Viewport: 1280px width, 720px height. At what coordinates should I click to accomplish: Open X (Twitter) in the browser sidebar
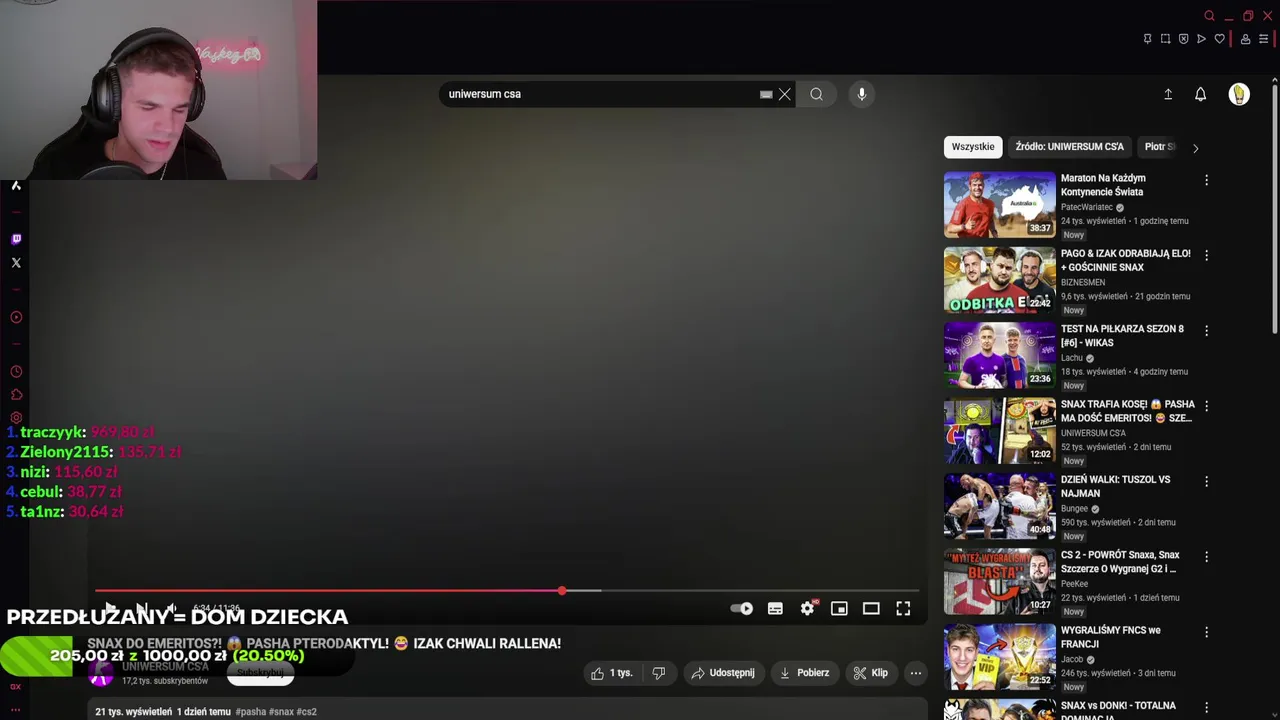click(16, 263)
